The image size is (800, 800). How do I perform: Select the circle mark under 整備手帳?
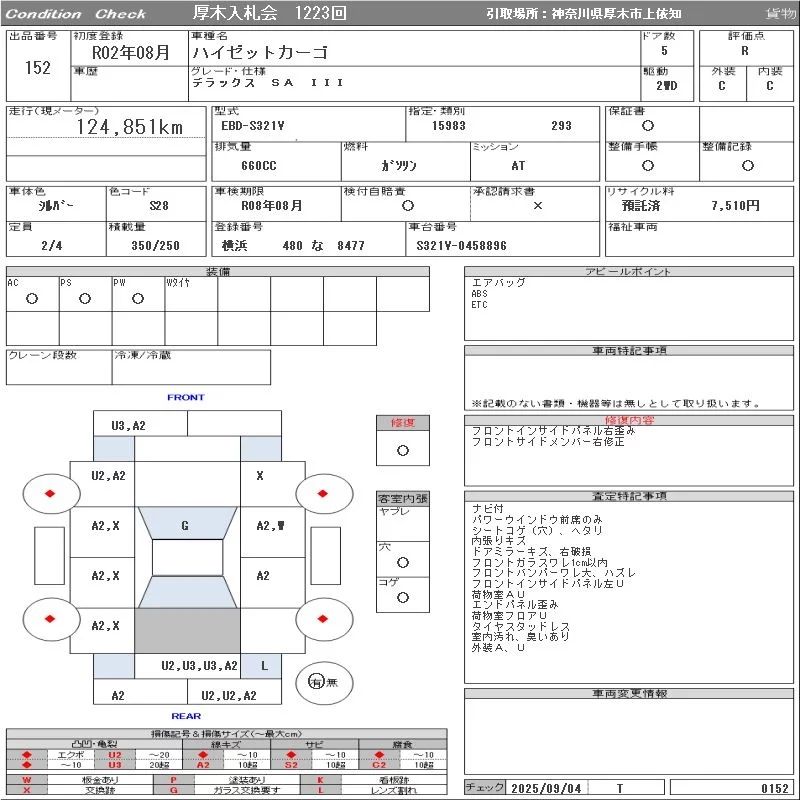click(648, 165)
